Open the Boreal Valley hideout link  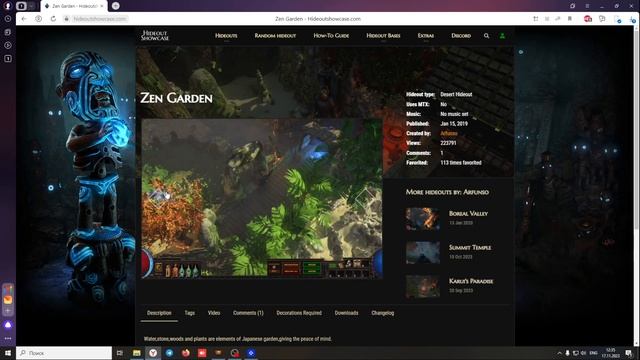tap(468, 213)
